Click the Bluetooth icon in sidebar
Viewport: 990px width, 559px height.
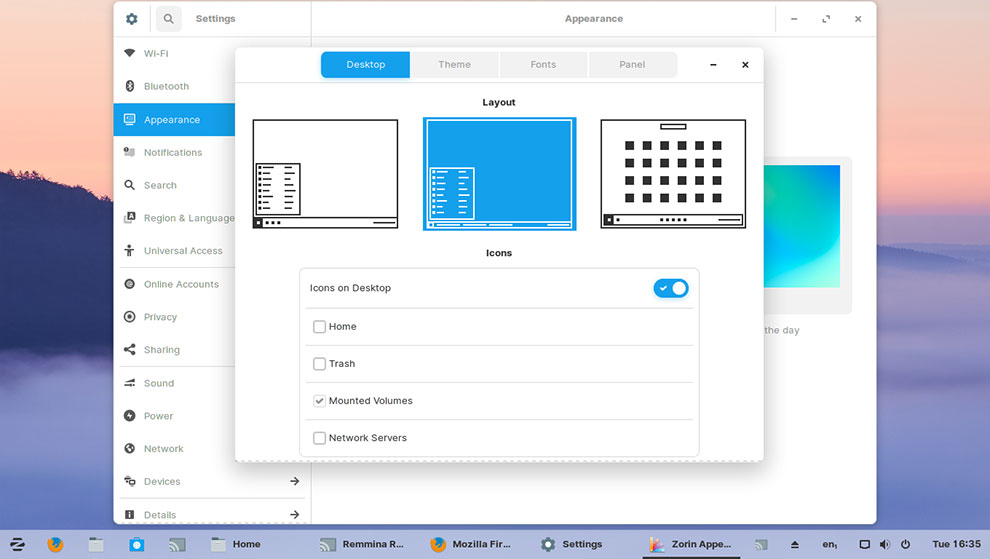(x=129, y=86)
